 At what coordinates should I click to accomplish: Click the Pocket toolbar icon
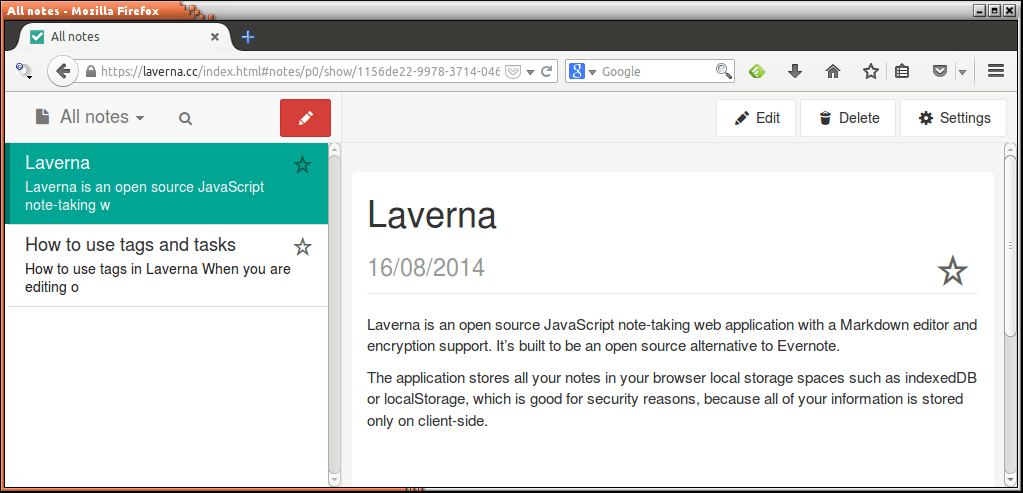pos(939,71)
